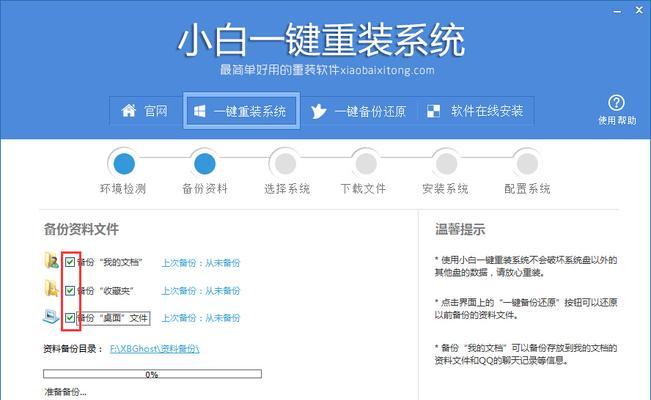Image resolution: width=651 pixels, height=400 pixels.
Task: Uncheck 备份"桌面"文件 checkbox
Action: click(70, 318)
